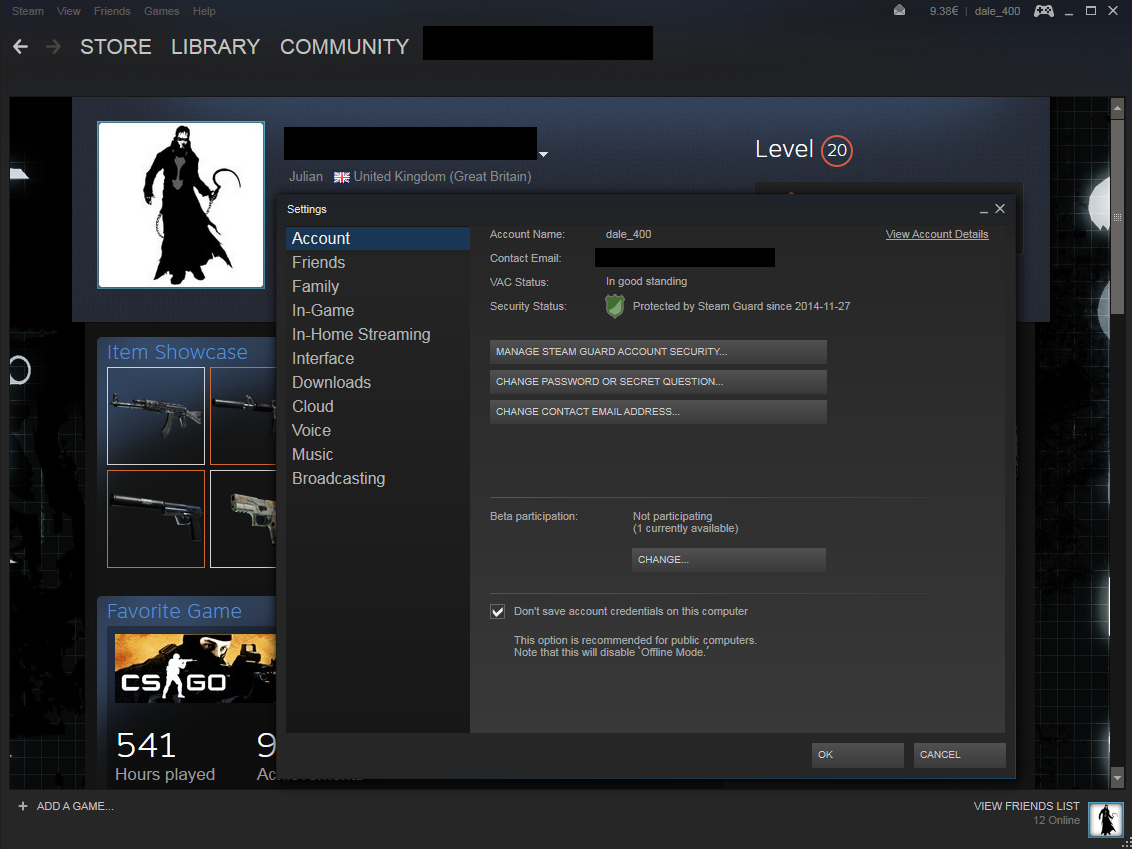Select Downloads settings category
The width and height of the screenshot is (1132, 849).
point(378,383)
